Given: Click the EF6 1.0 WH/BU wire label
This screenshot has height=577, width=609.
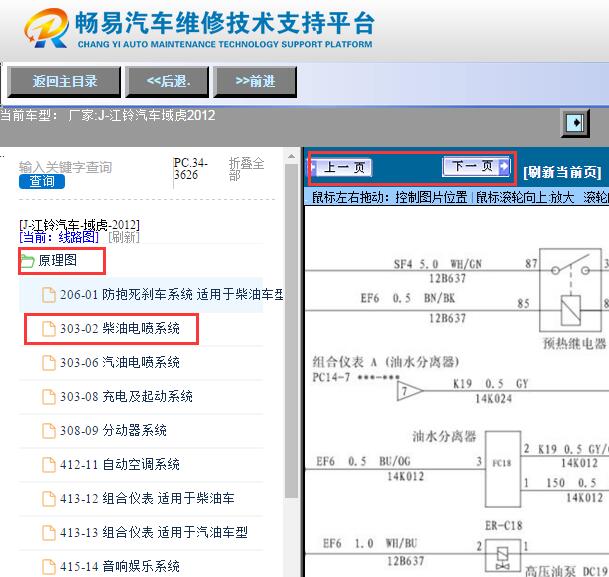Looking at the screenshot, I should click(x=370, y=543).
